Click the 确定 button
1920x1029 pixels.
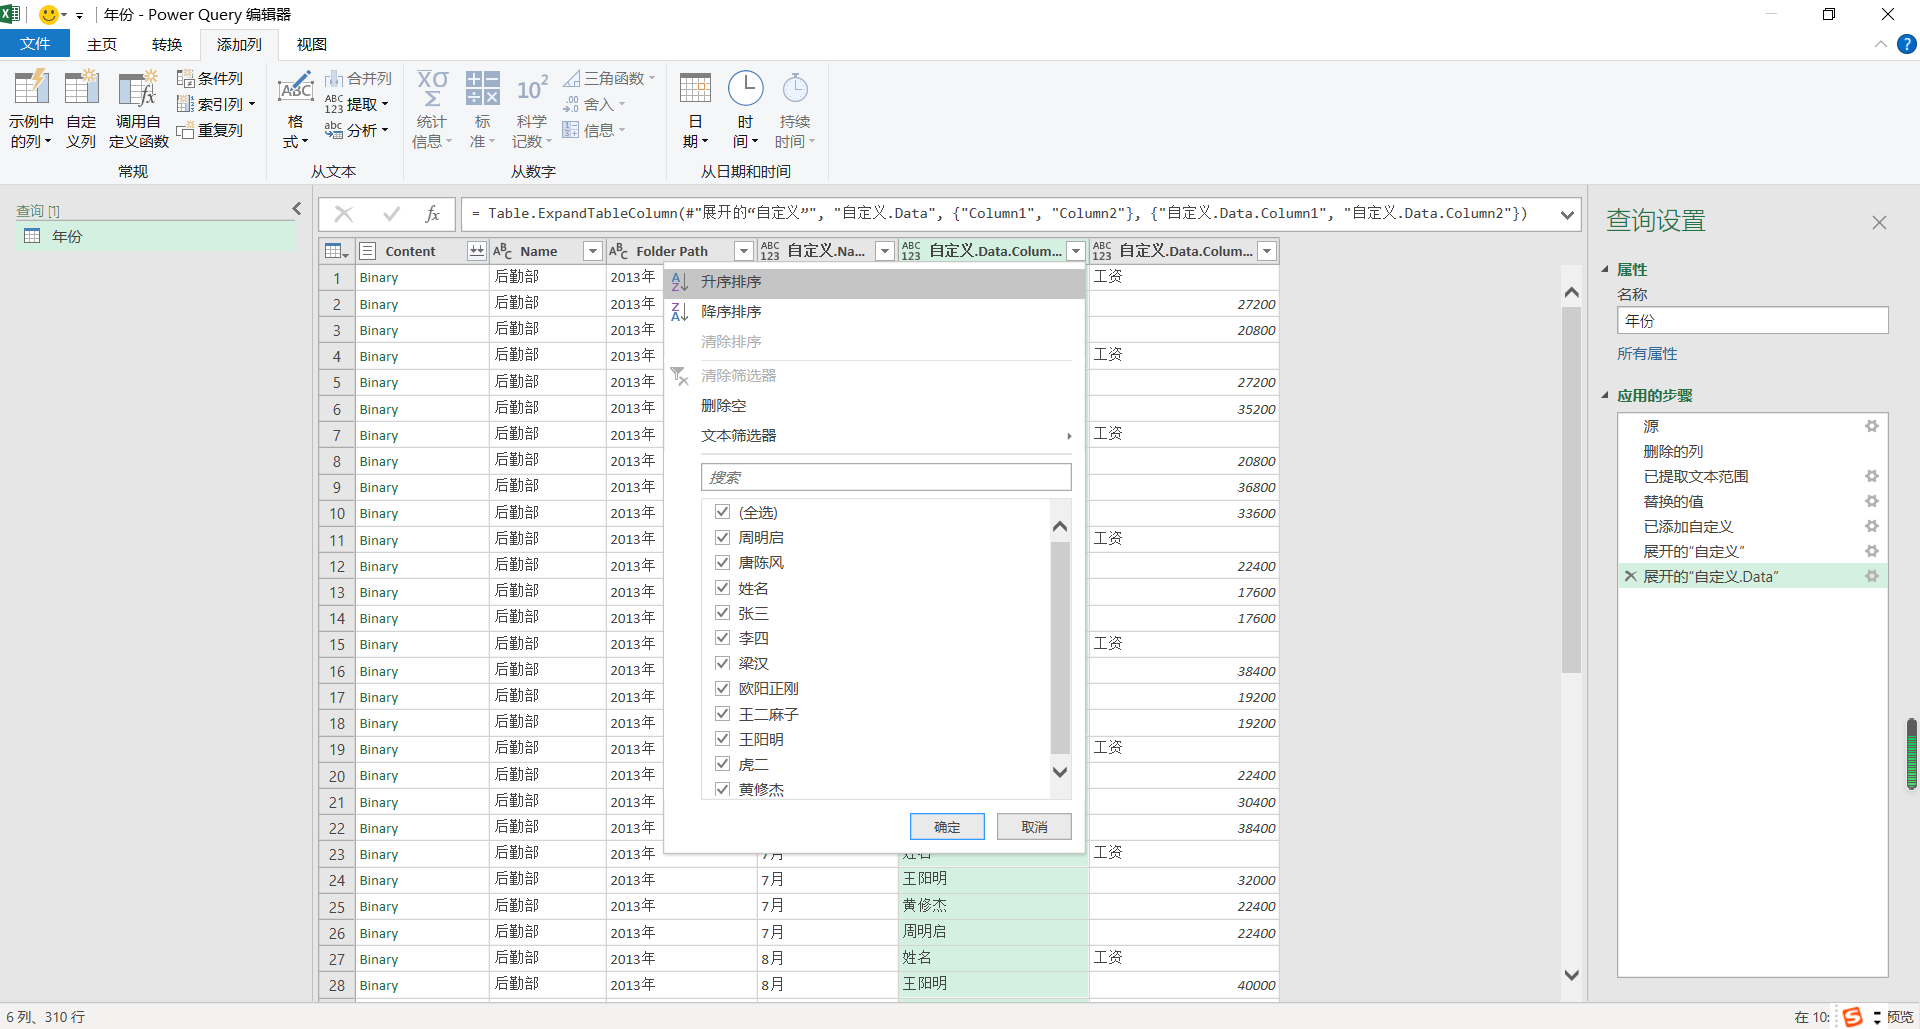947,827
